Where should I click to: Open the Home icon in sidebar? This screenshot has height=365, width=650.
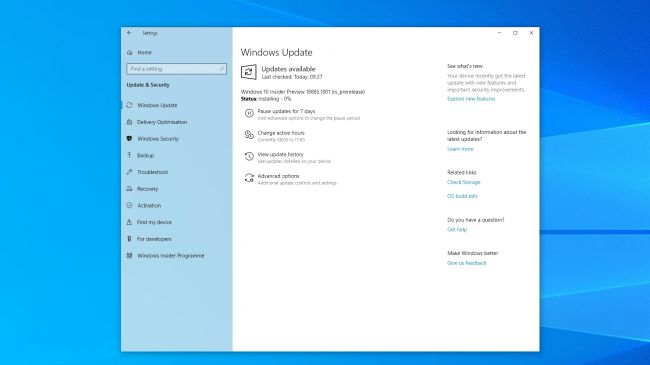click(130, 53)
